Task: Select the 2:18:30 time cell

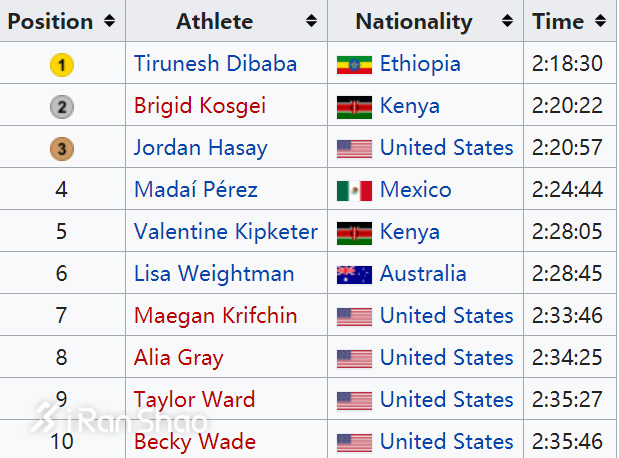Action: click(x=567, y=64)
